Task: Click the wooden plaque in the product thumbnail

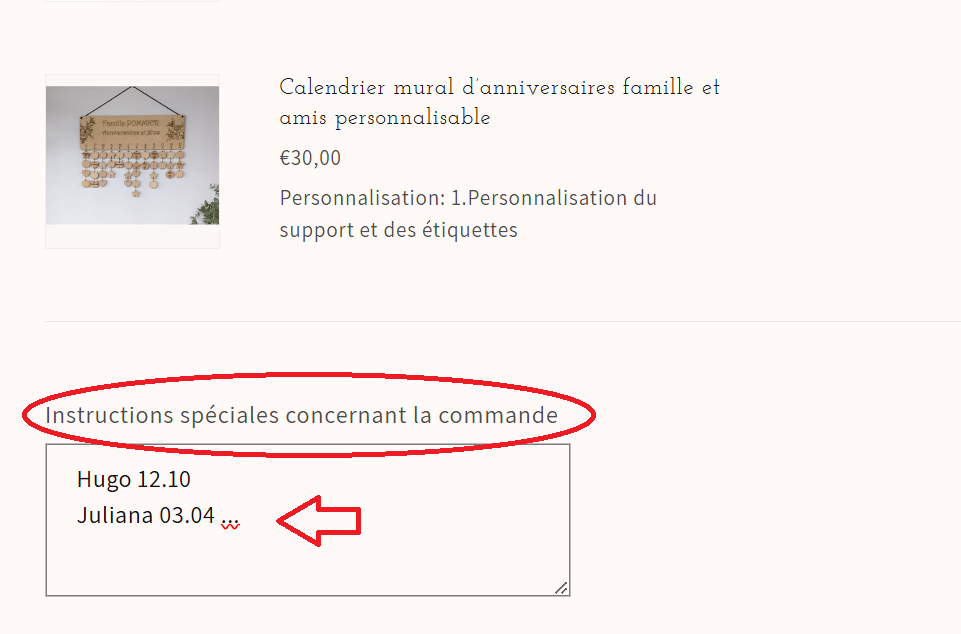Action: pyautogui.click(x=130, y=129)
